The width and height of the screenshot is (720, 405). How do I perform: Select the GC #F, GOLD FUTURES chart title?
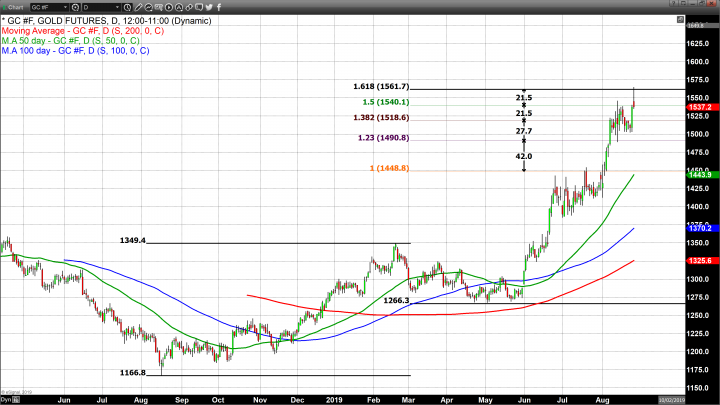tap(109, 21)
